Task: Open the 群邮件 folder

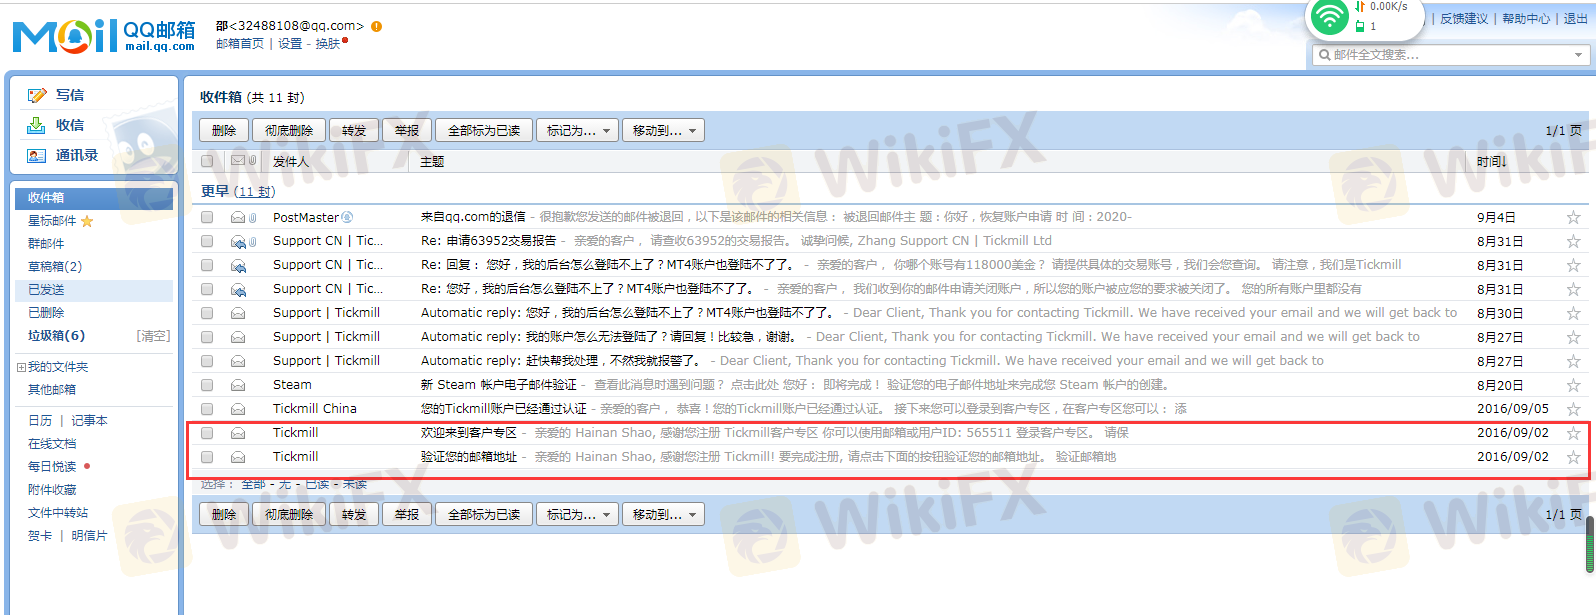Action: click(x=46, y=244)
